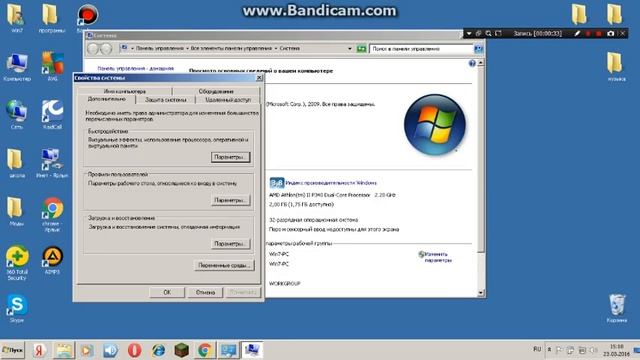Launch Internet Explorer from the taskbar
Viewport: 640px width, 360px height.
[158, 350]
